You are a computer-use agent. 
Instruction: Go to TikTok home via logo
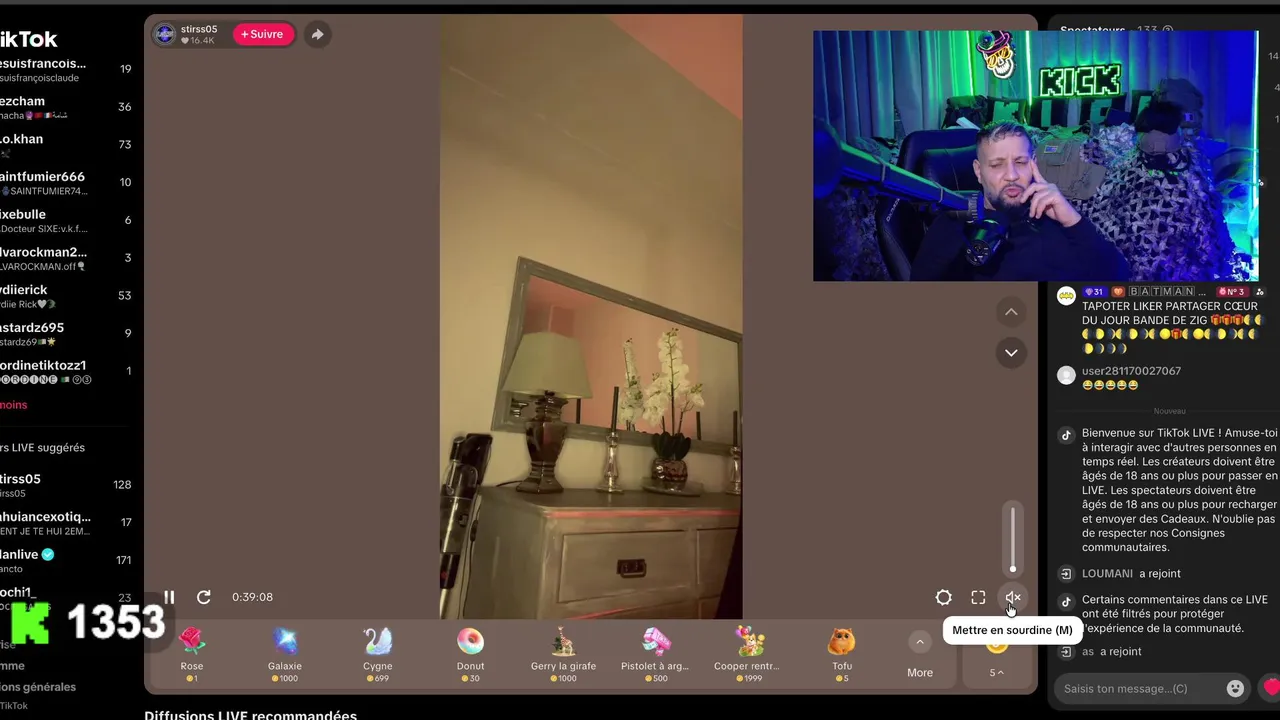(29, 39)
